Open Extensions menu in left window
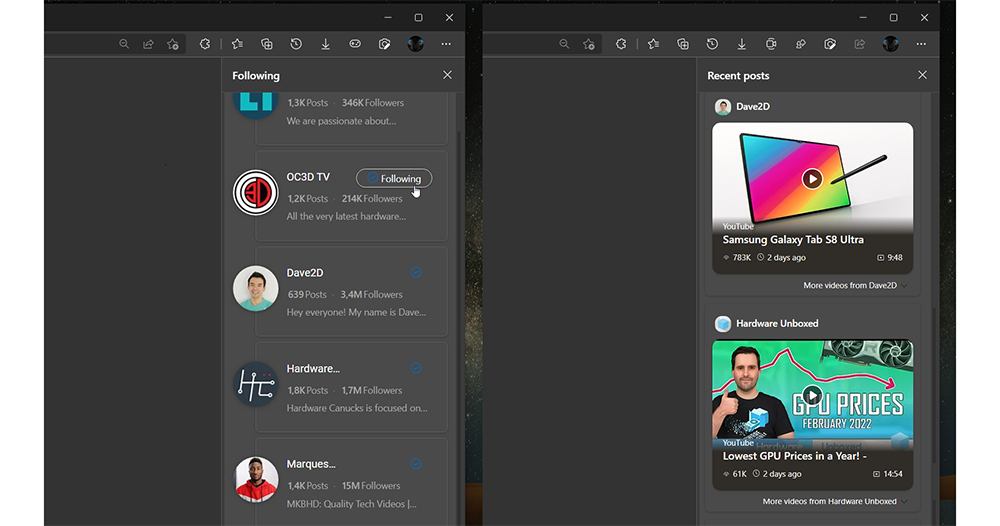Image resolution: width=1000 pixels, height=526 pixels. point(205,44)
